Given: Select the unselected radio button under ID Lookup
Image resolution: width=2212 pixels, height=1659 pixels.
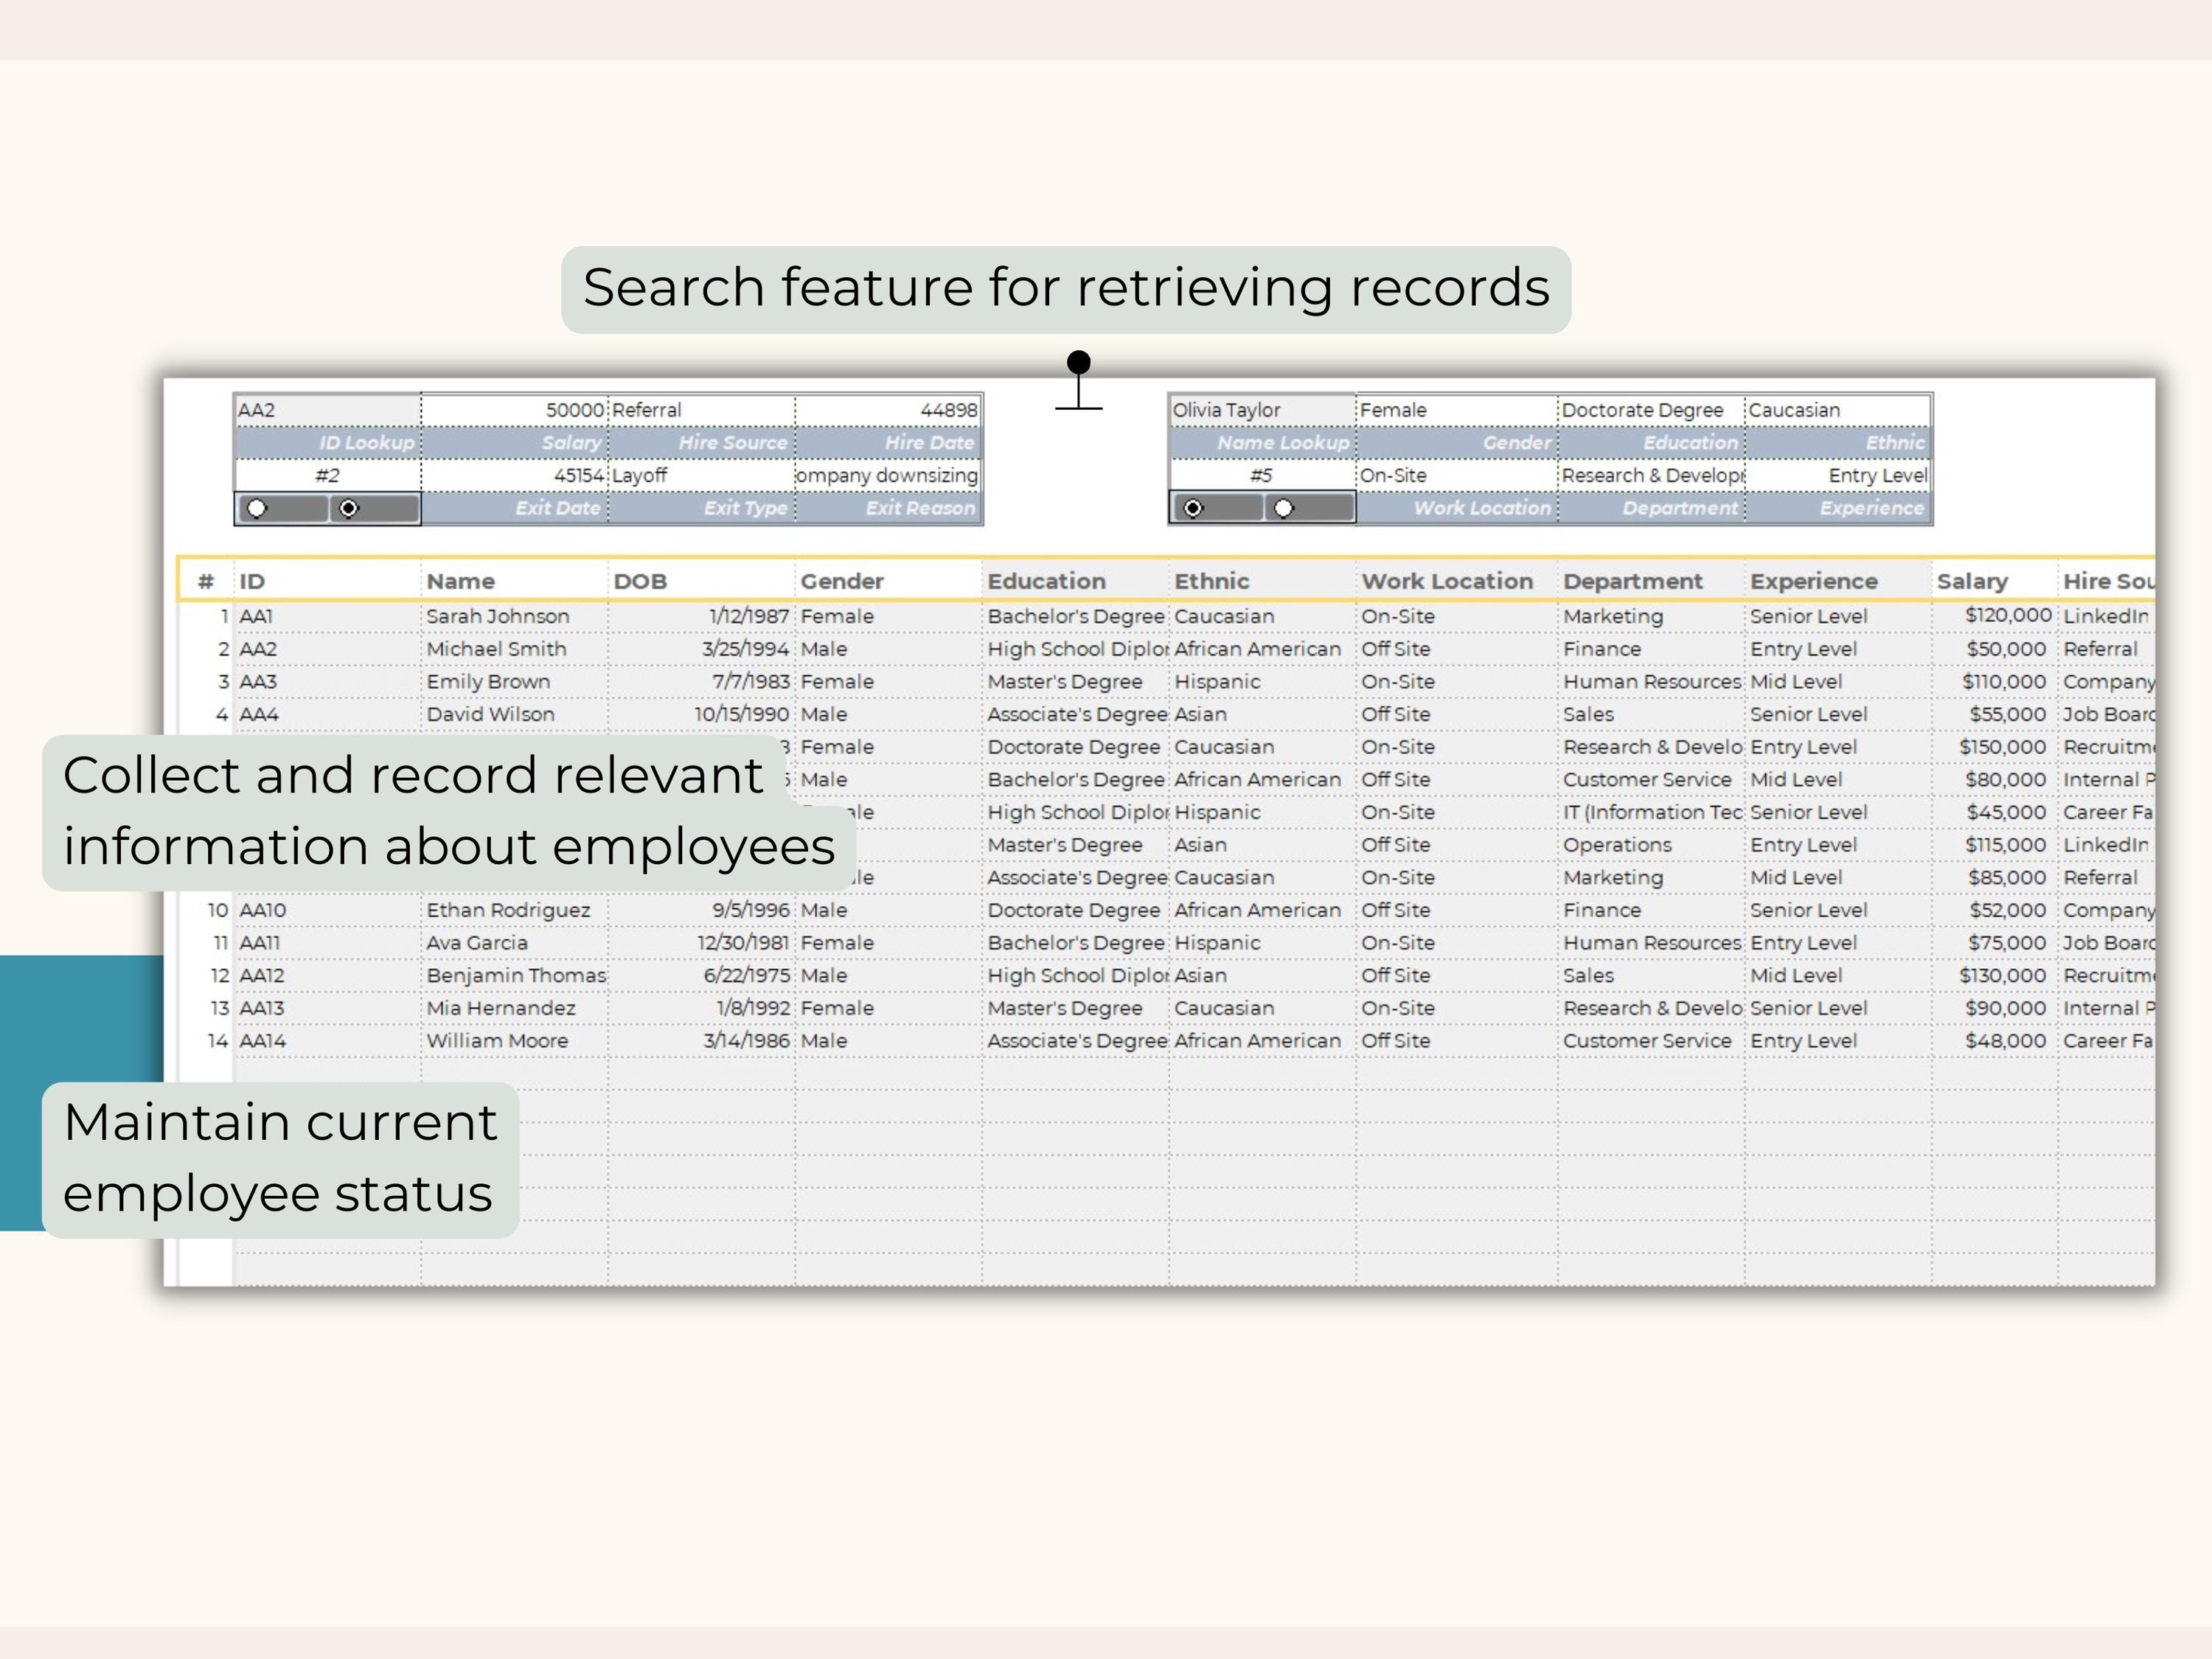Looking at the screenshot, I should click(257, 508).
